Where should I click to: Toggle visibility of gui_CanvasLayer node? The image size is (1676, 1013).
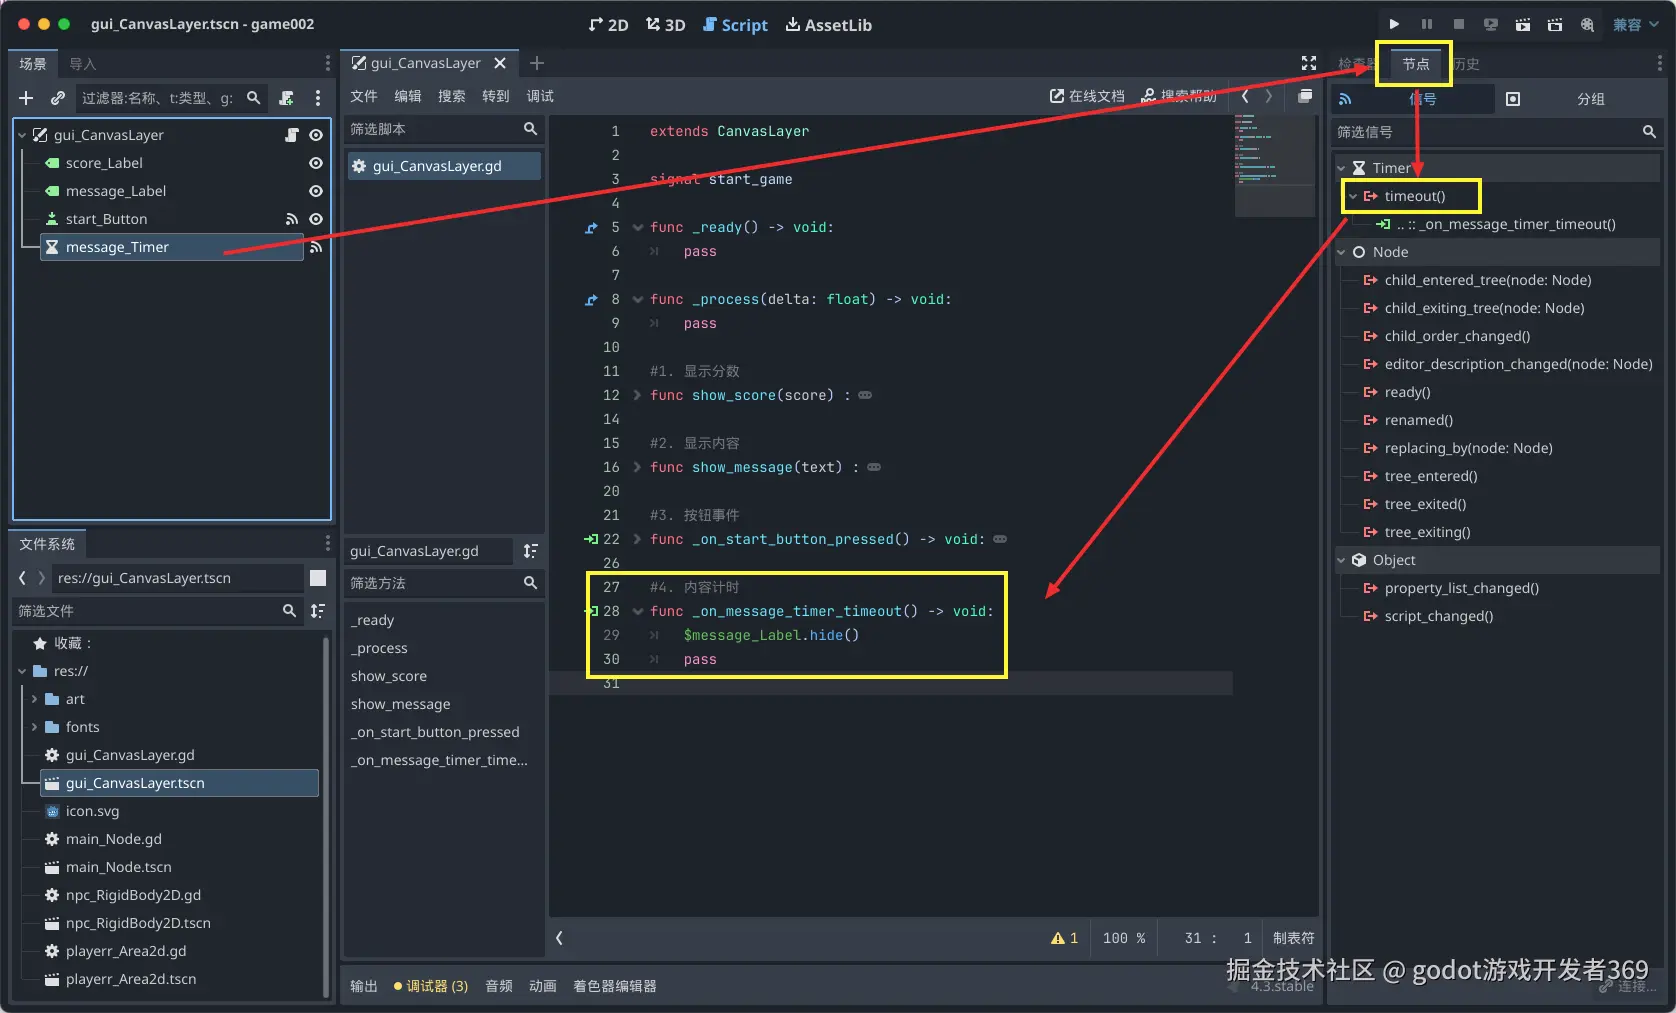click(316, 135)
